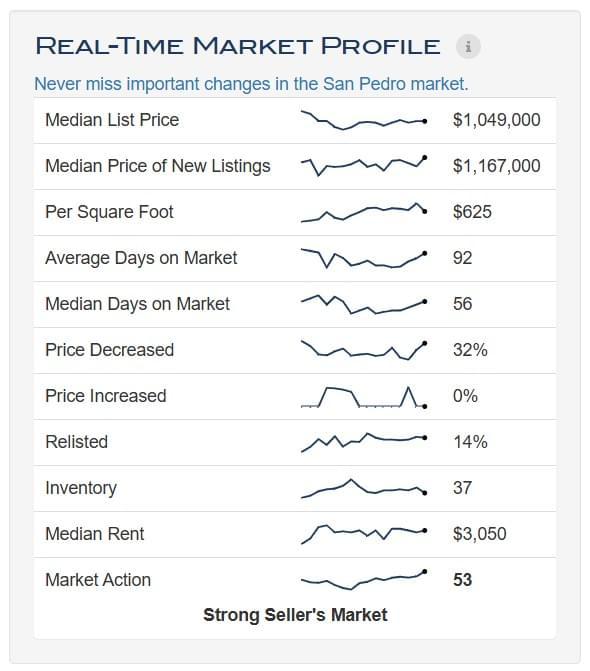
Task: Click the Price Decreased sparkline chart
Action: pyautogui.click(x=364, y=350)
